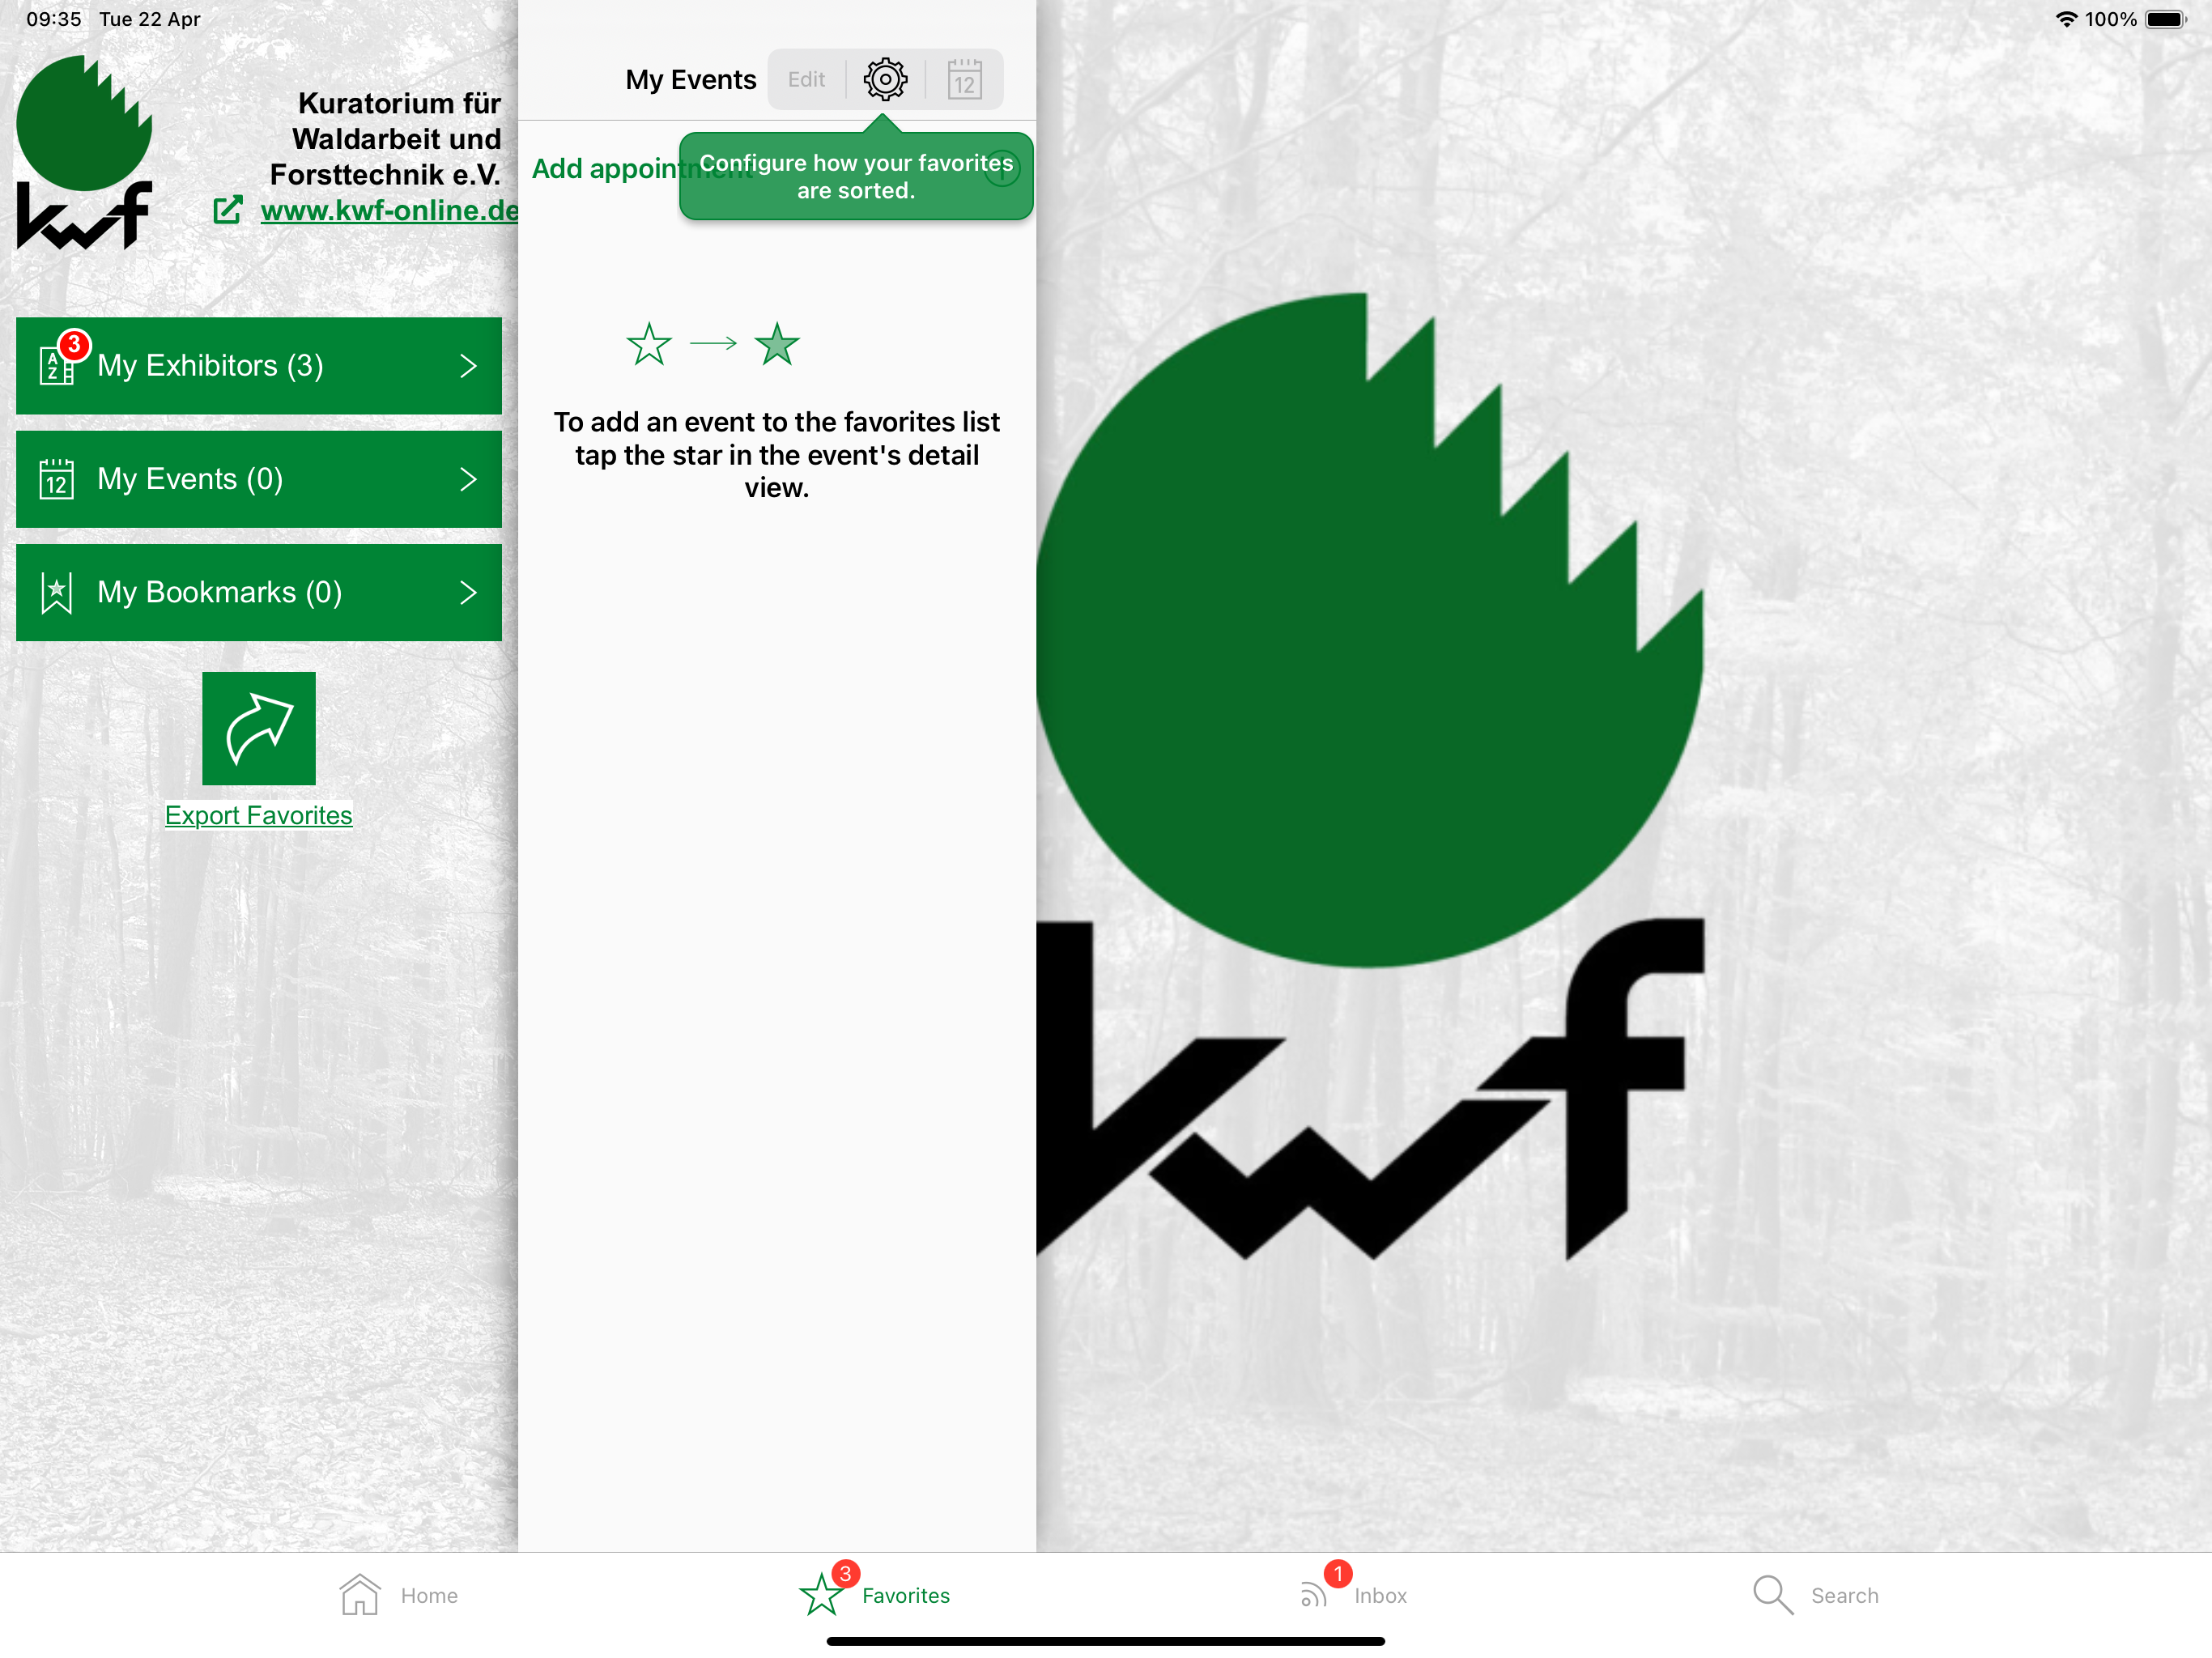Screen dimensions: 2212x1658
Task: Tap the 09:35 clock in status bar
Action: coord(54,19)
